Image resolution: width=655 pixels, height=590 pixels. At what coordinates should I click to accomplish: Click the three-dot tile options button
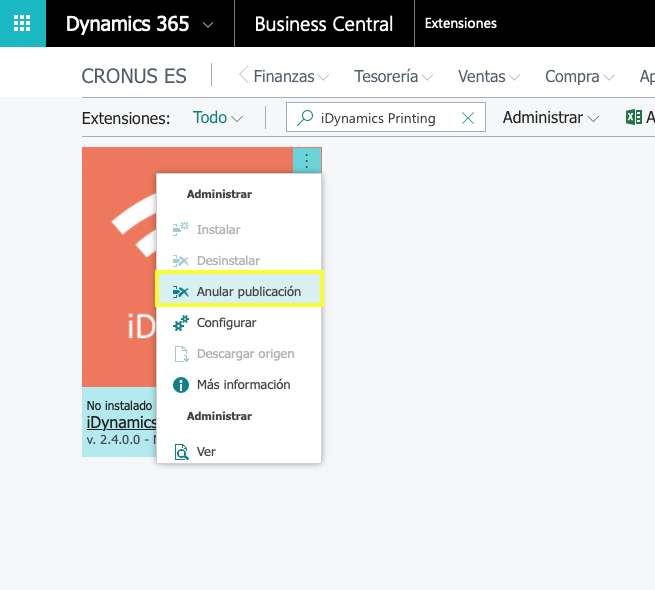point(307,160)
